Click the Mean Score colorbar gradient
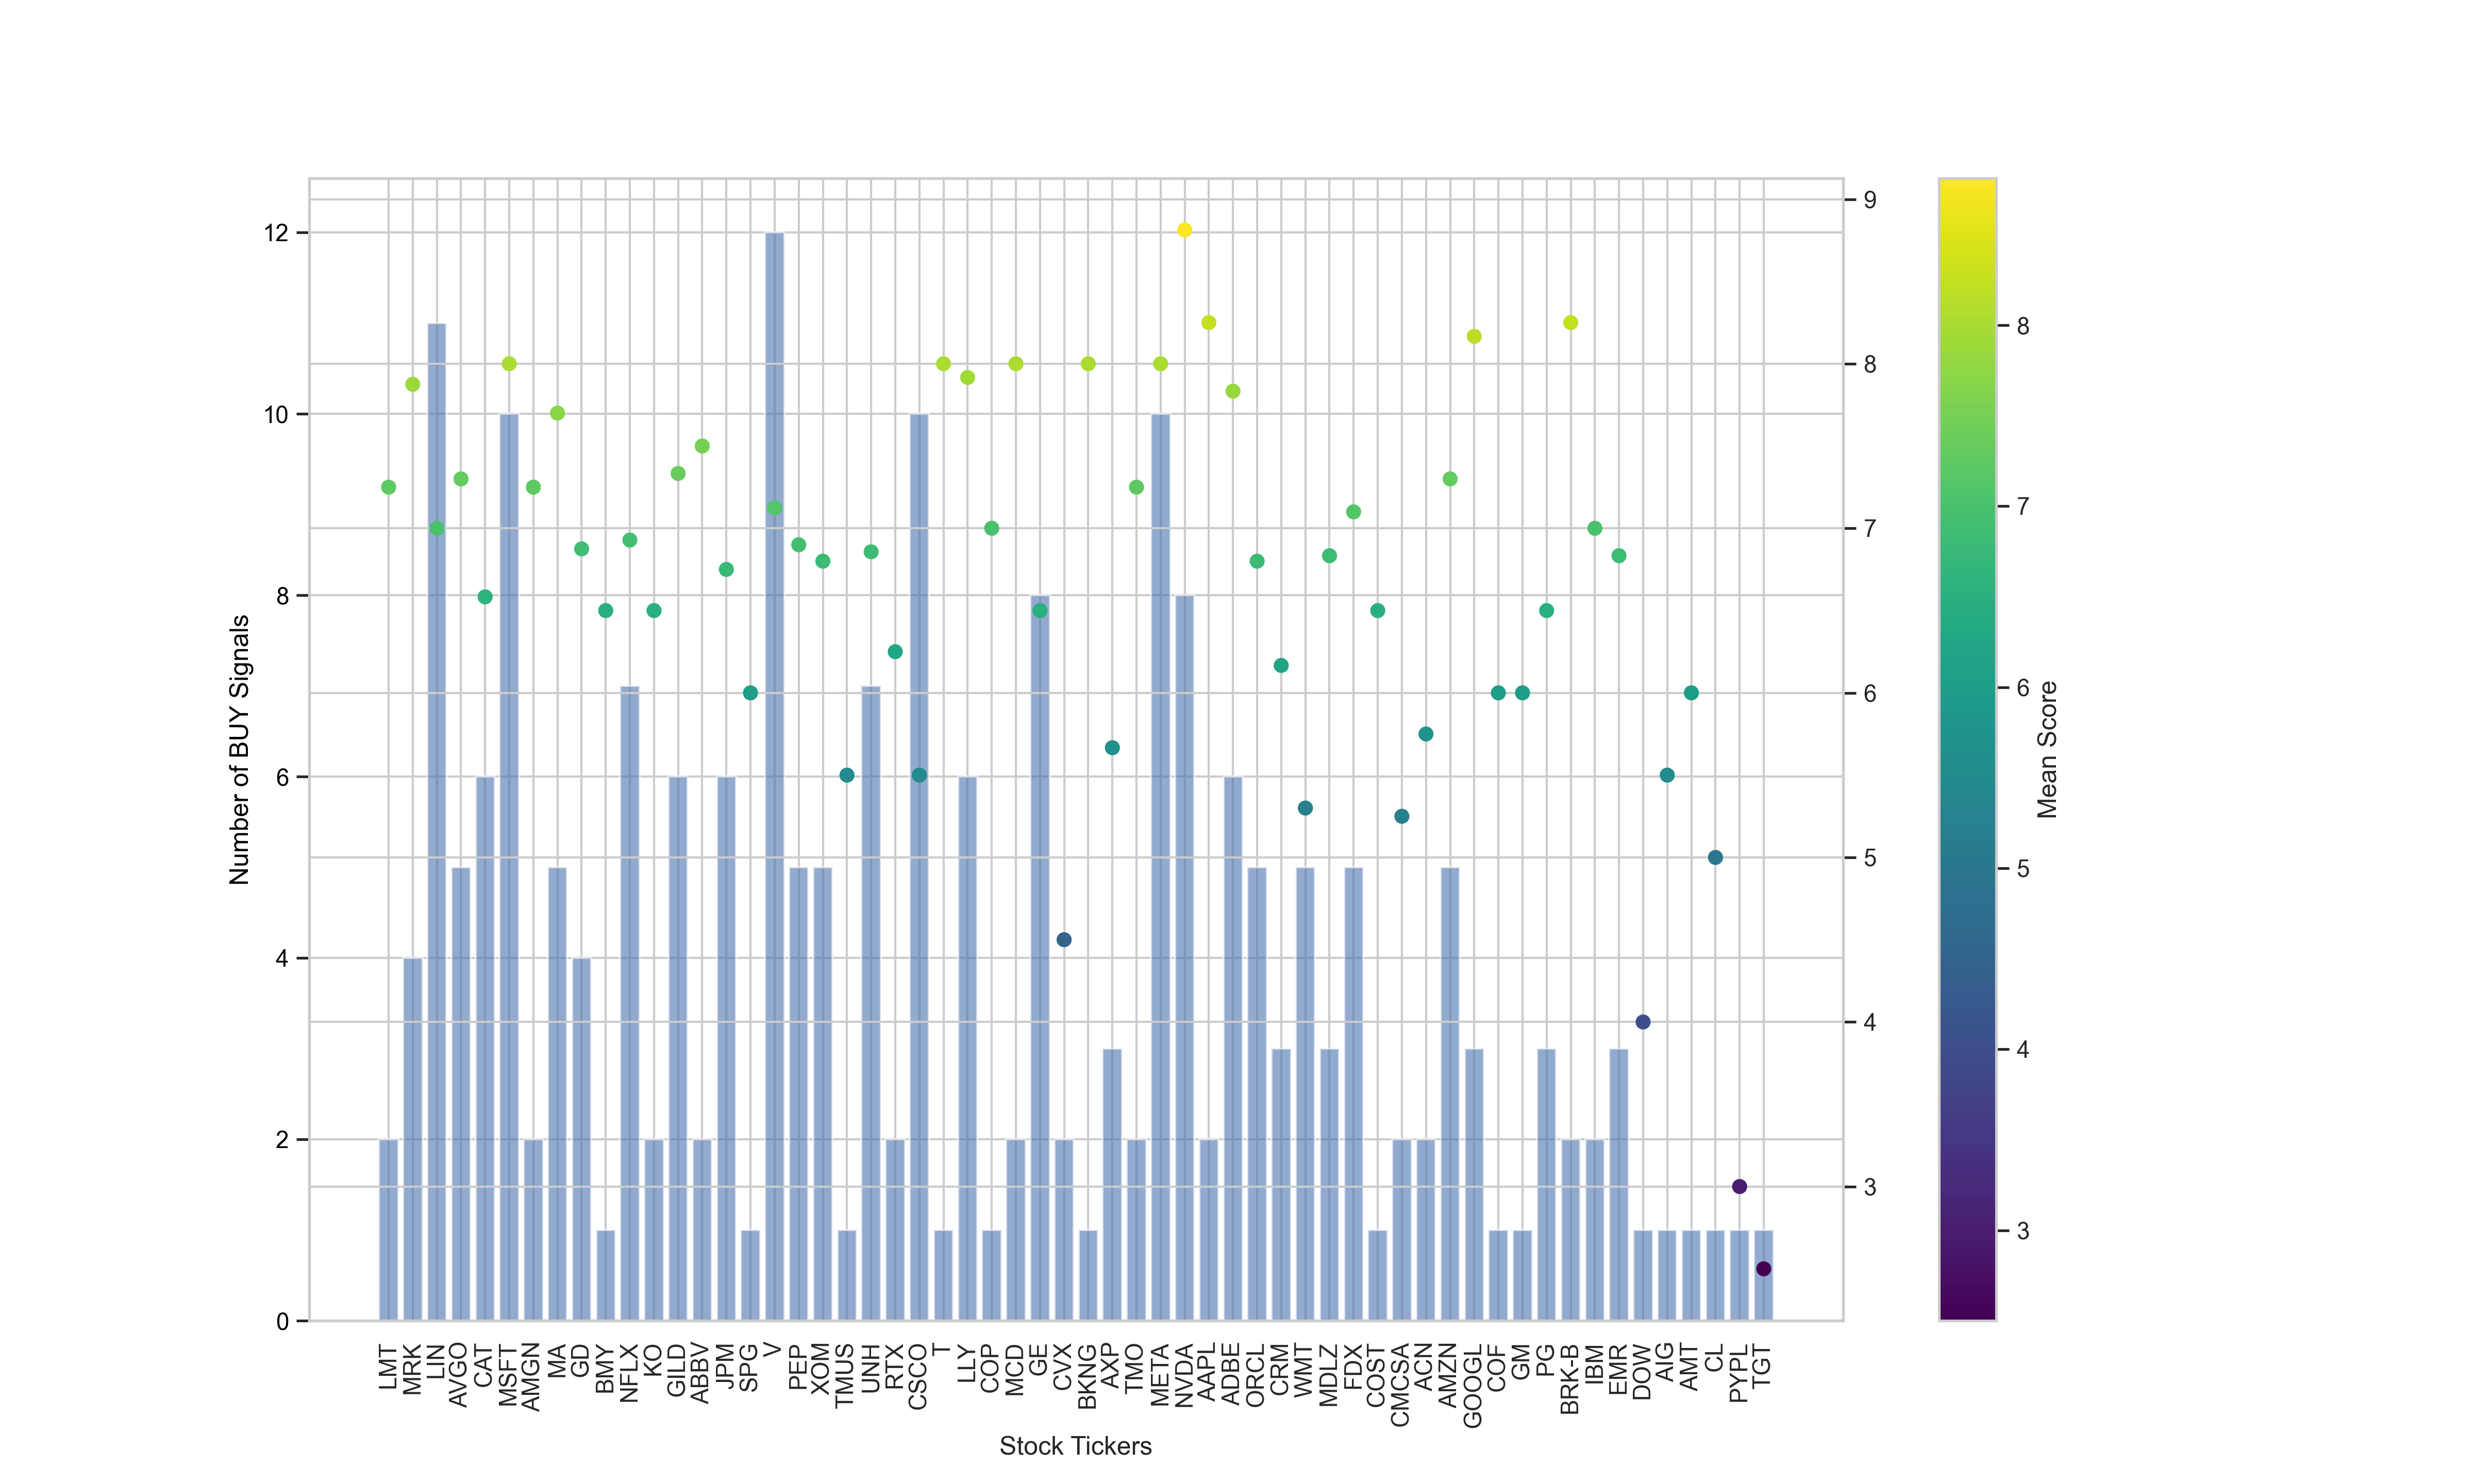This screenshot has height=1484, width=2474. tap(1967, 749)
